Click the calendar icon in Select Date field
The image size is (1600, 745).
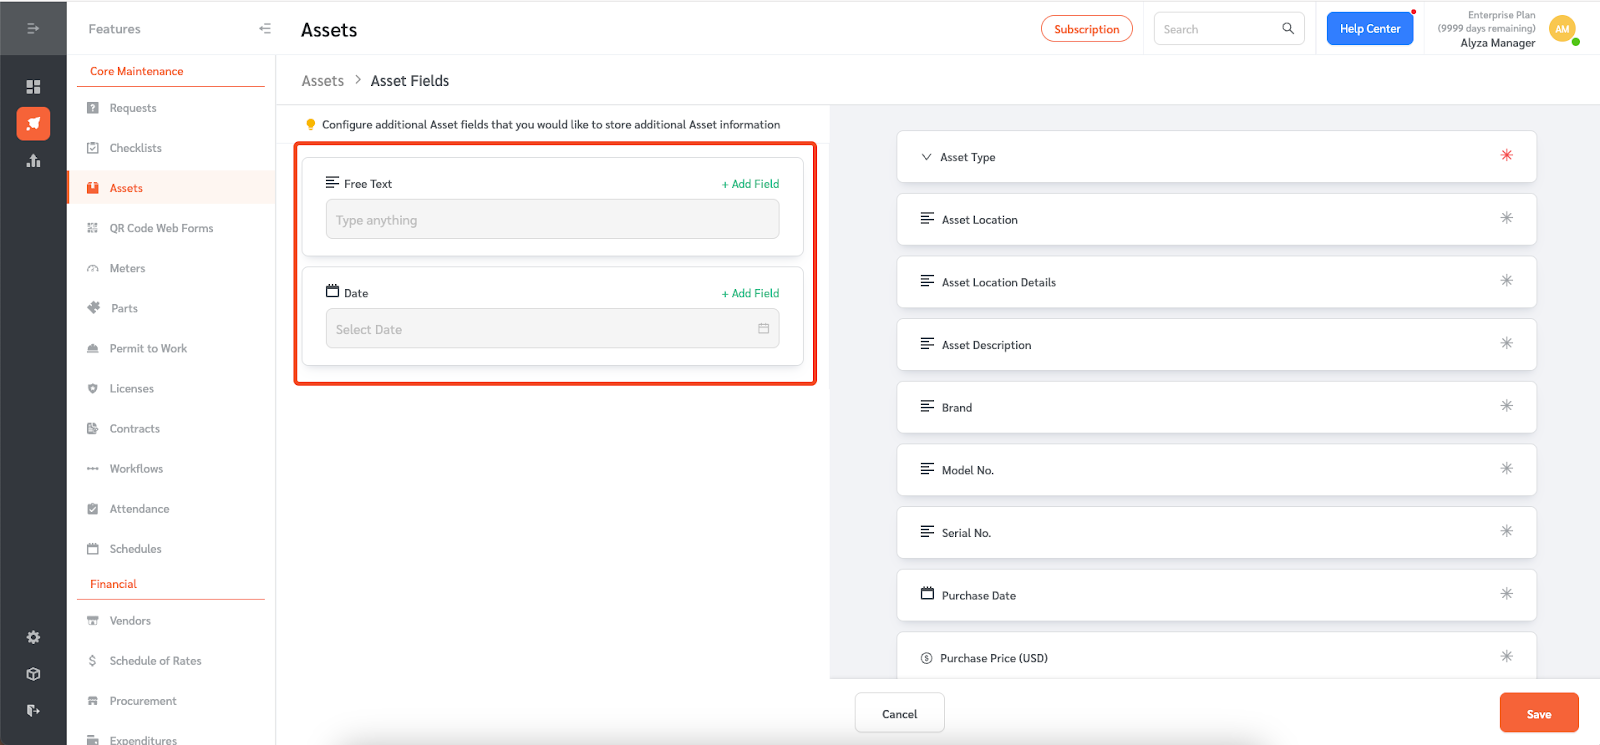763,329
